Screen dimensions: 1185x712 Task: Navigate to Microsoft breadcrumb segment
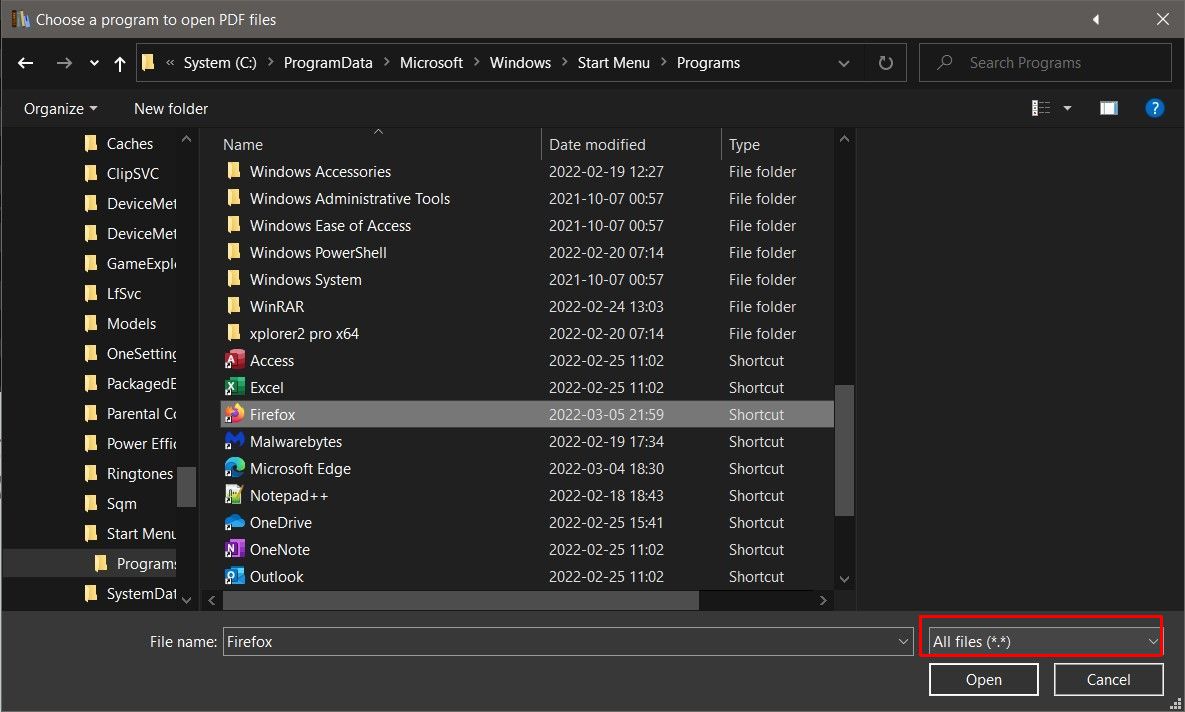point(431,63)
